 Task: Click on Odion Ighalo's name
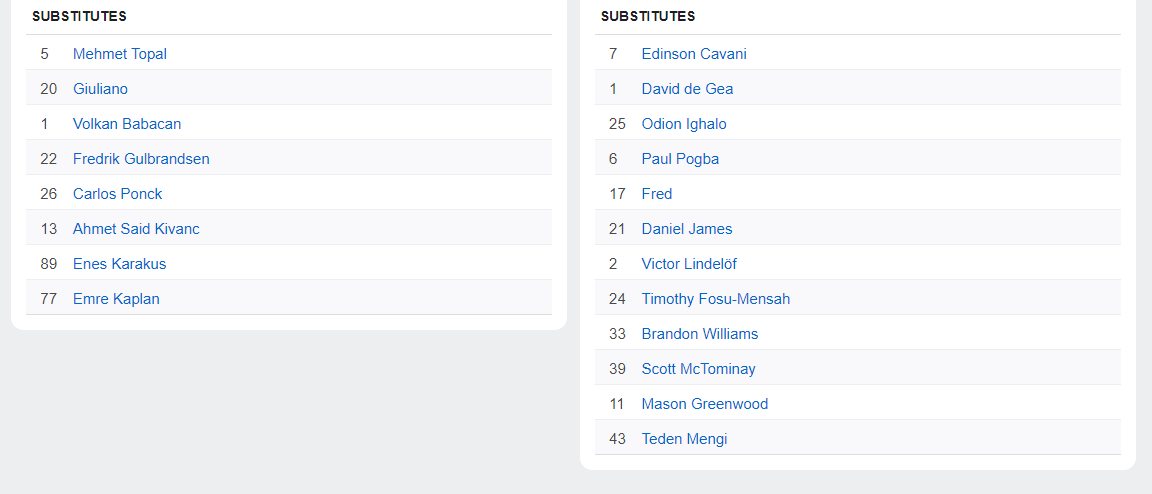[x=684, y=124]
